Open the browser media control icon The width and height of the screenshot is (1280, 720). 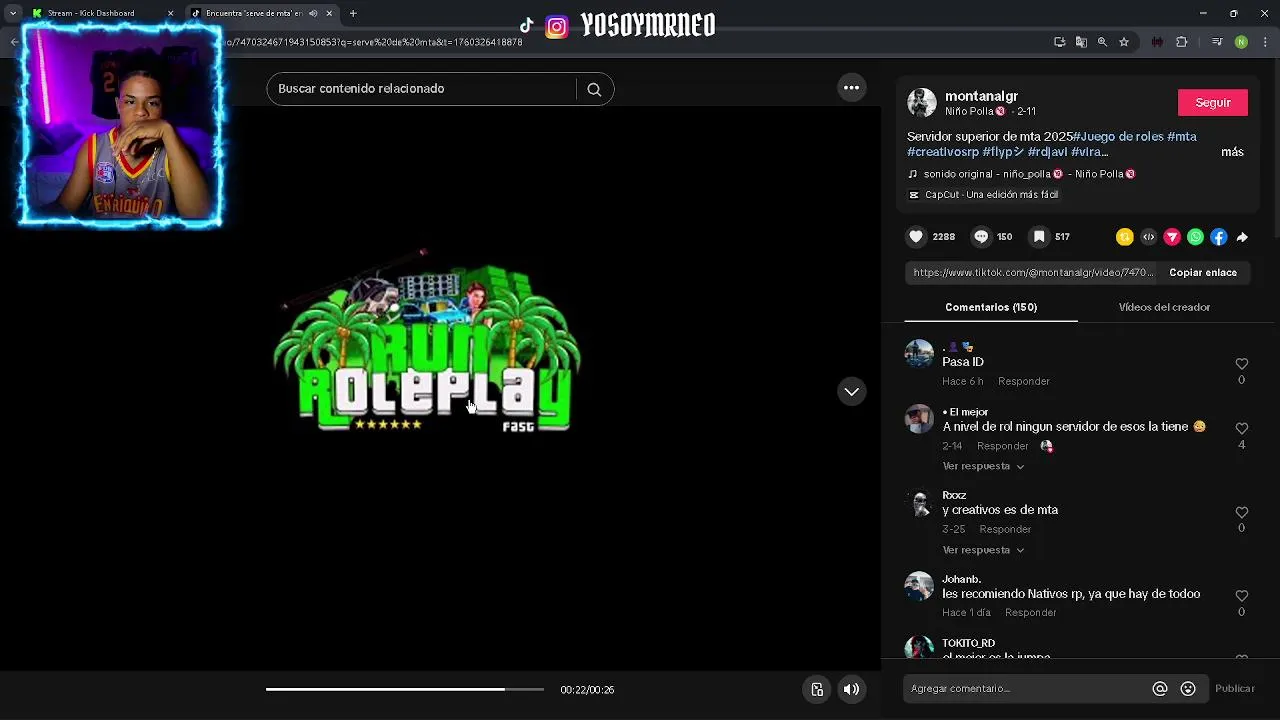click(1217, 42)
